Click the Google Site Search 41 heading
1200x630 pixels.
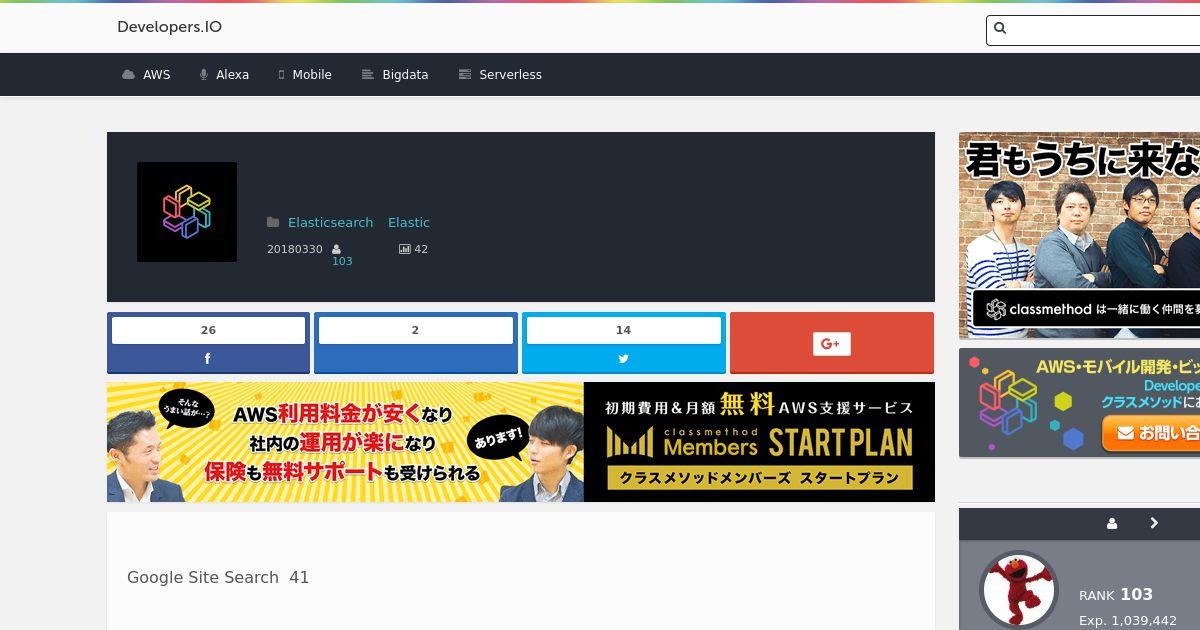218,577
